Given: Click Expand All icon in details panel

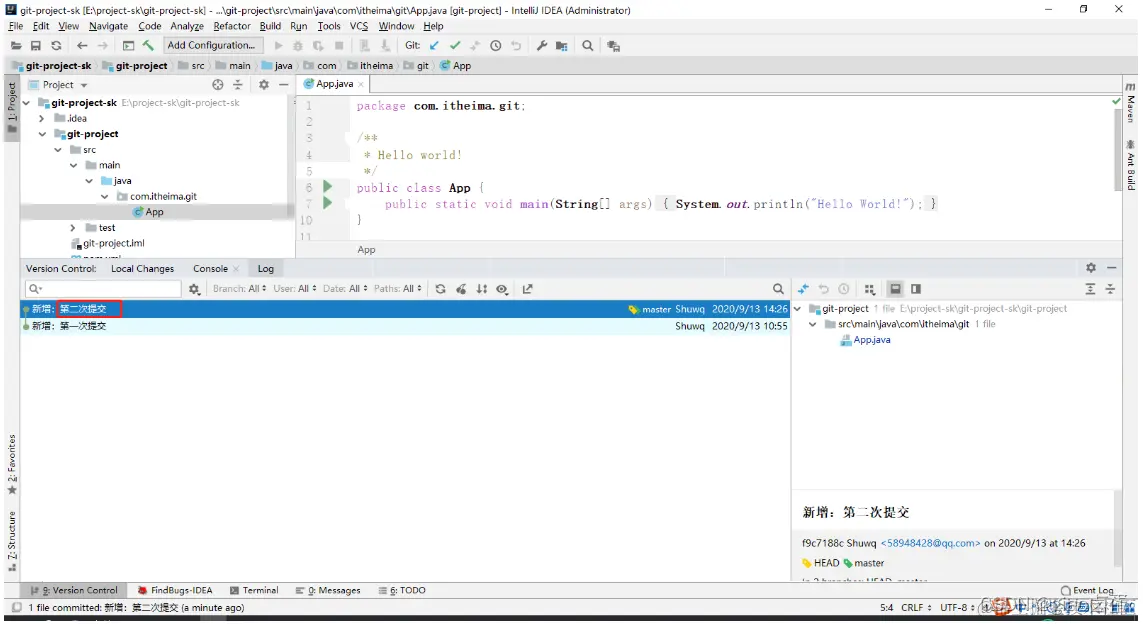Looking at the screenshot, I should (1090, 289).
